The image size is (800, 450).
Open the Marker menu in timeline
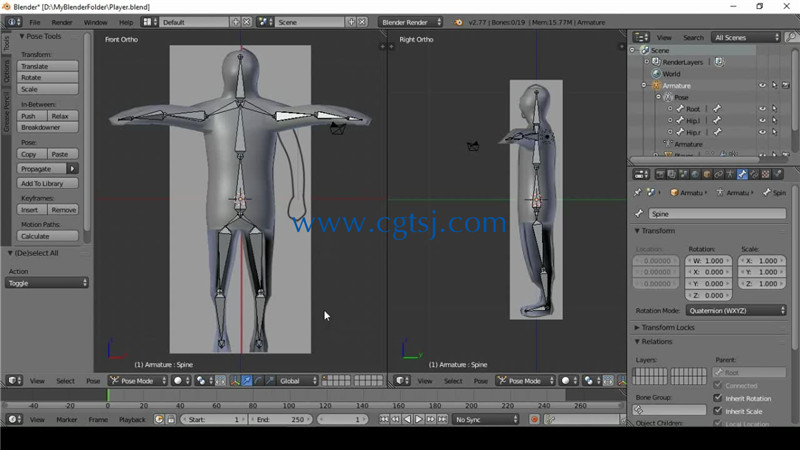coord(66,419)
